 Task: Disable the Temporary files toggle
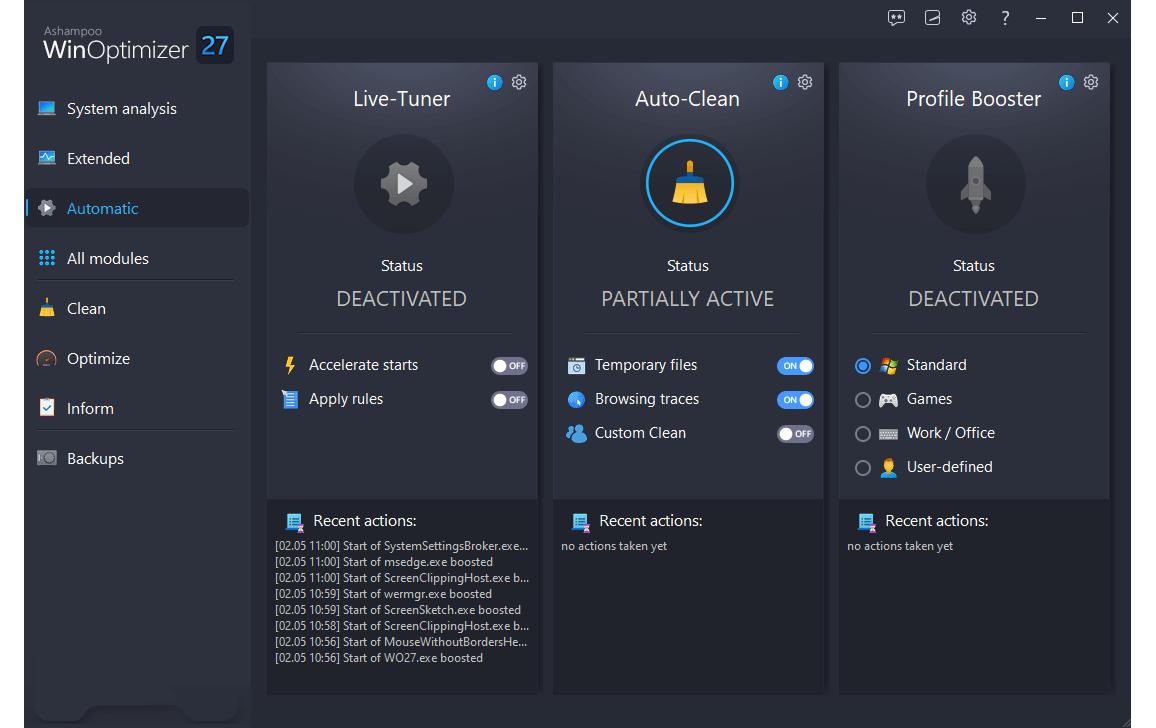[795, 366]
